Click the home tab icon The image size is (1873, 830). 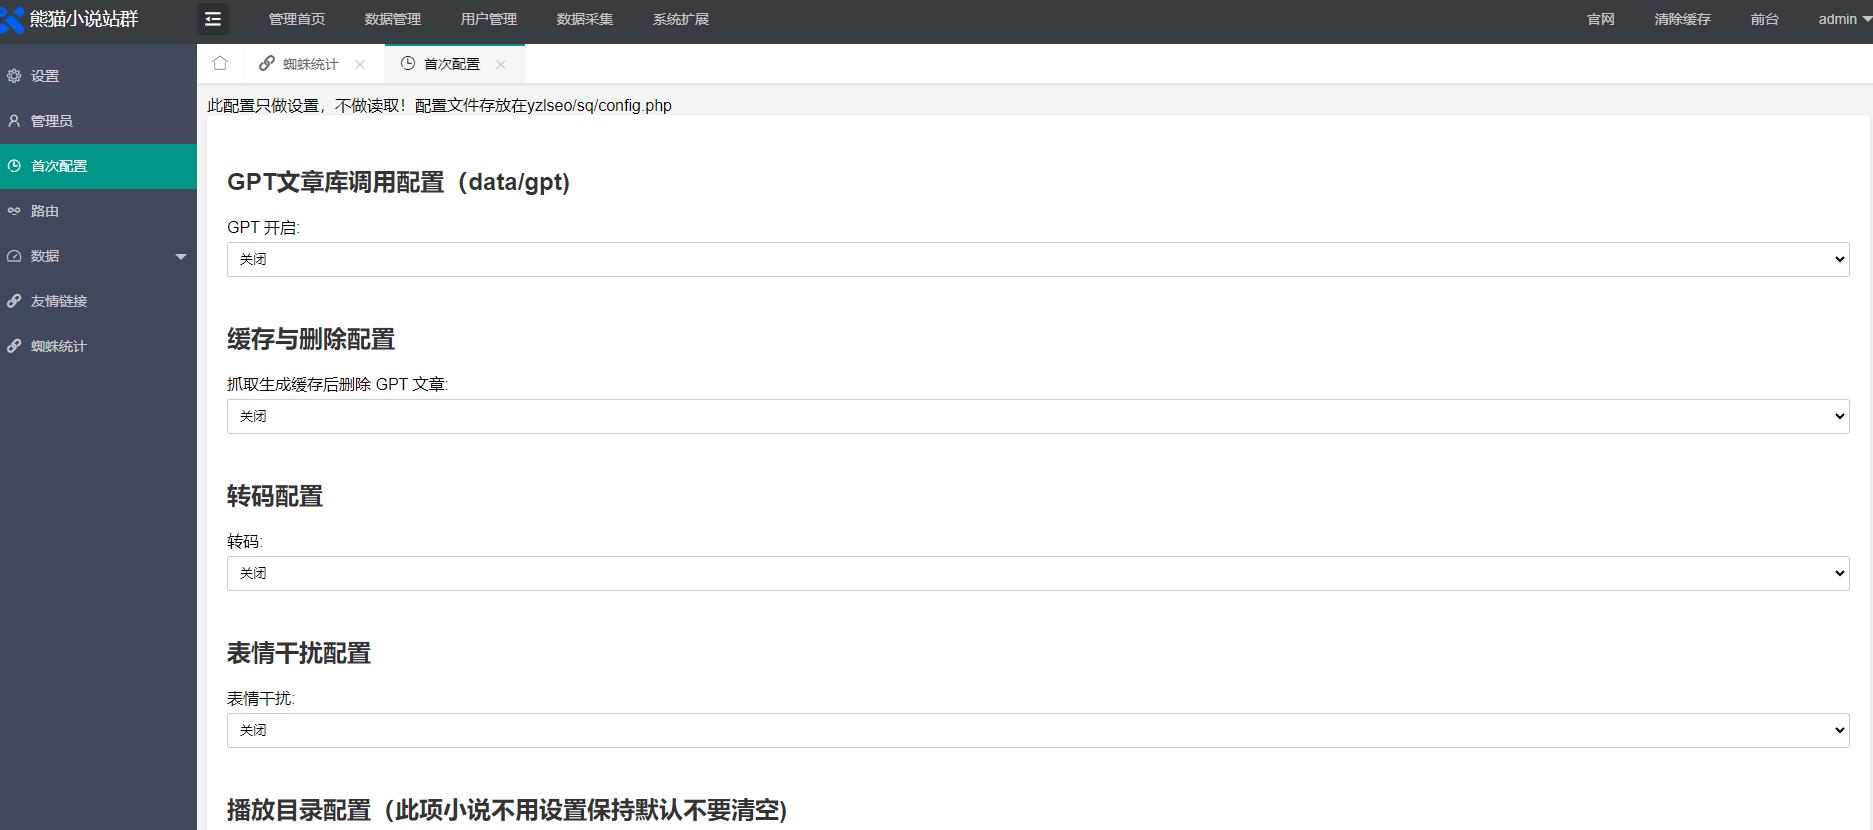click(x=220, y=63)
